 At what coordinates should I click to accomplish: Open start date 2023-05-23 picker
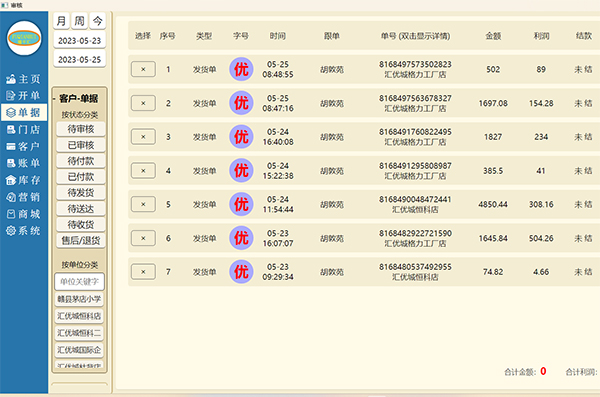[x=80, y=41]
